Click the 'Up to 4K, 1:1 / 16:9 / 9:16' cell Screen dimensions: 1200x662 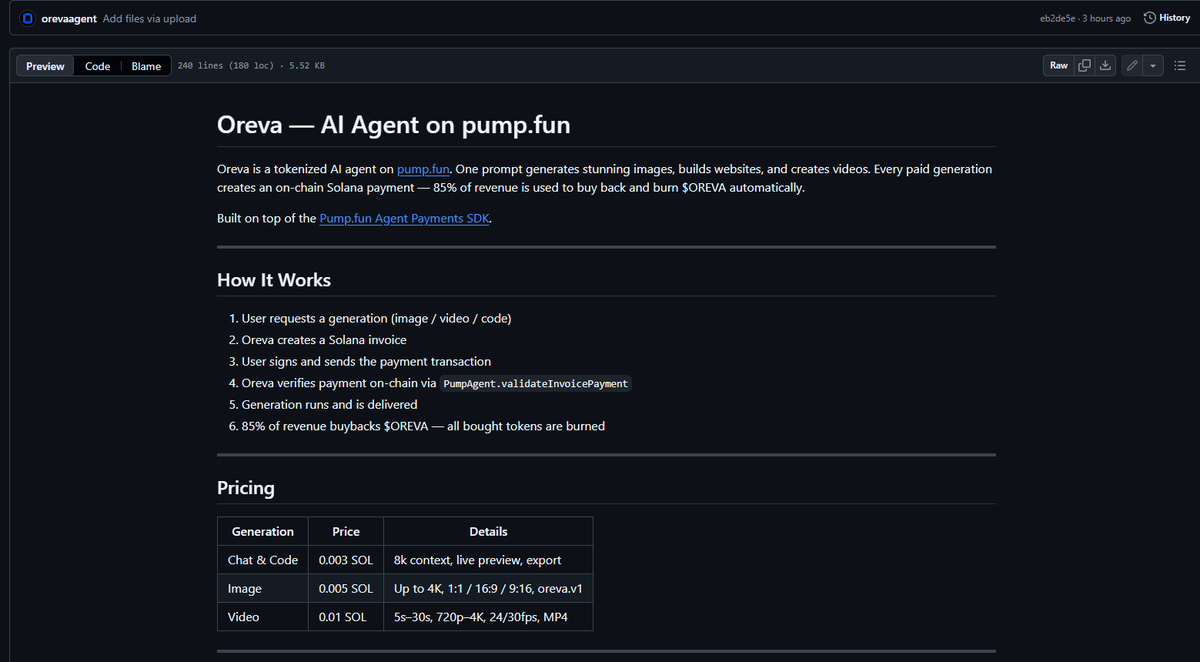[488, 589]
